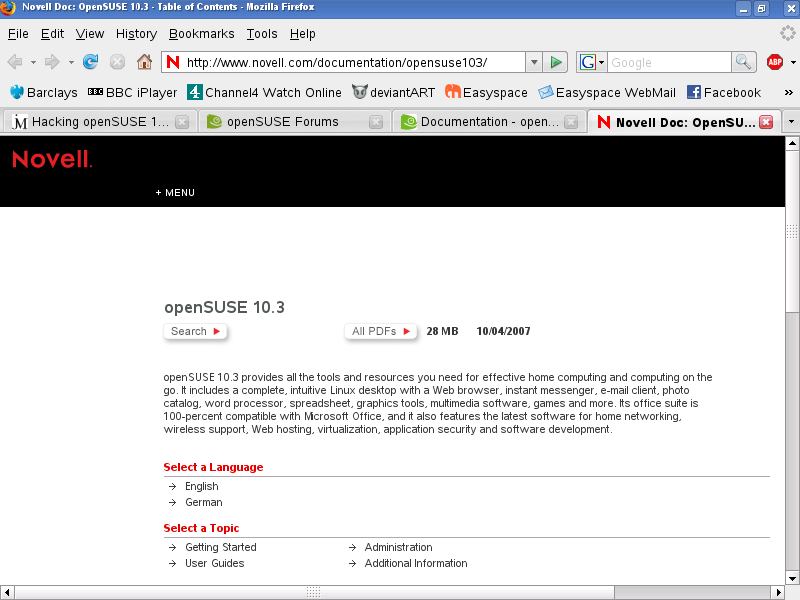Reload the current page
This screenshot has height=600, width=800.
tap(90, 62)
